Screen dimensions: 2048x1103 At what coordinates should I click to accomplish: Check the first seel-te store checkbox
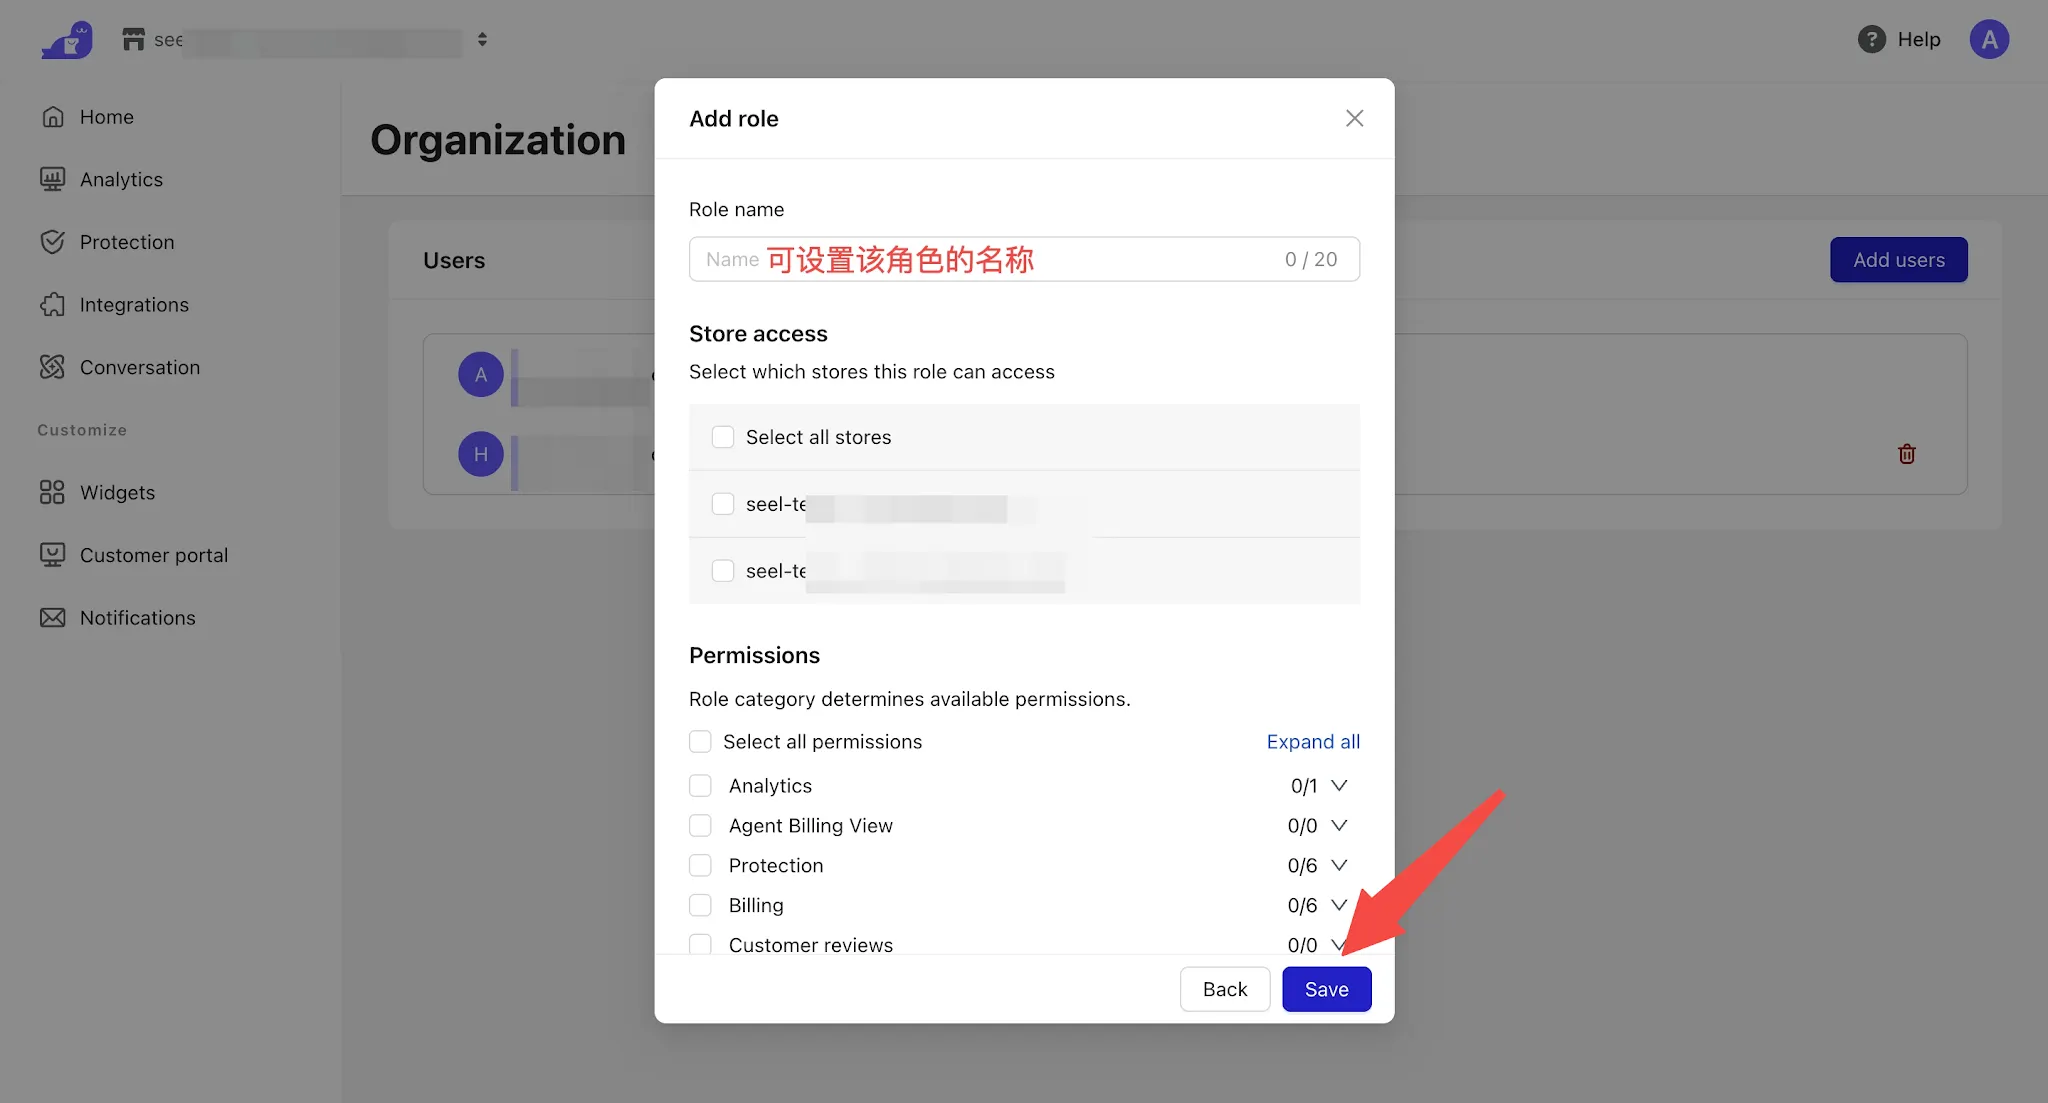723,504
